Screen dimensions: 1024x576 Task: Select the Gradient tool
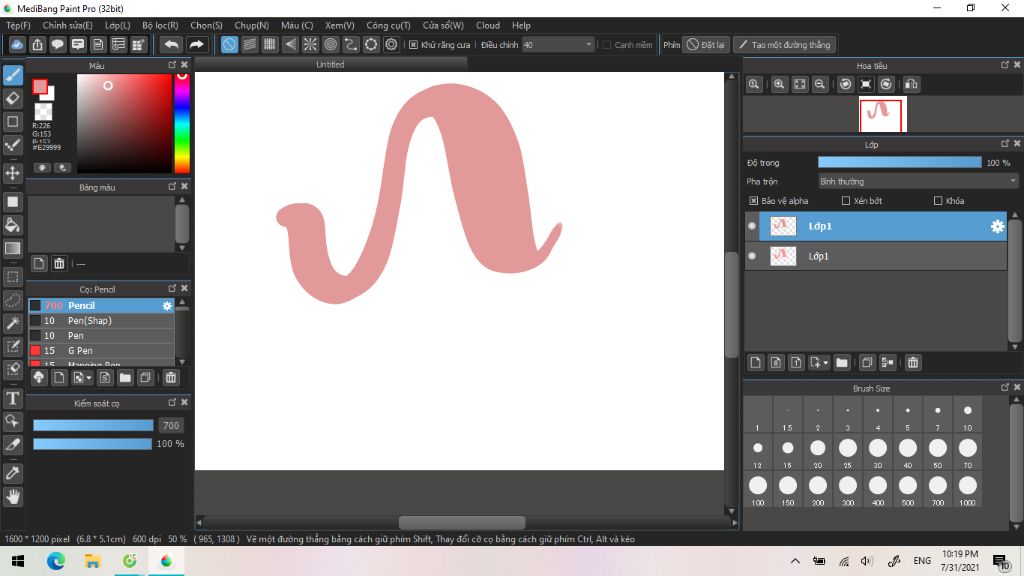click(x=12, y=248)
